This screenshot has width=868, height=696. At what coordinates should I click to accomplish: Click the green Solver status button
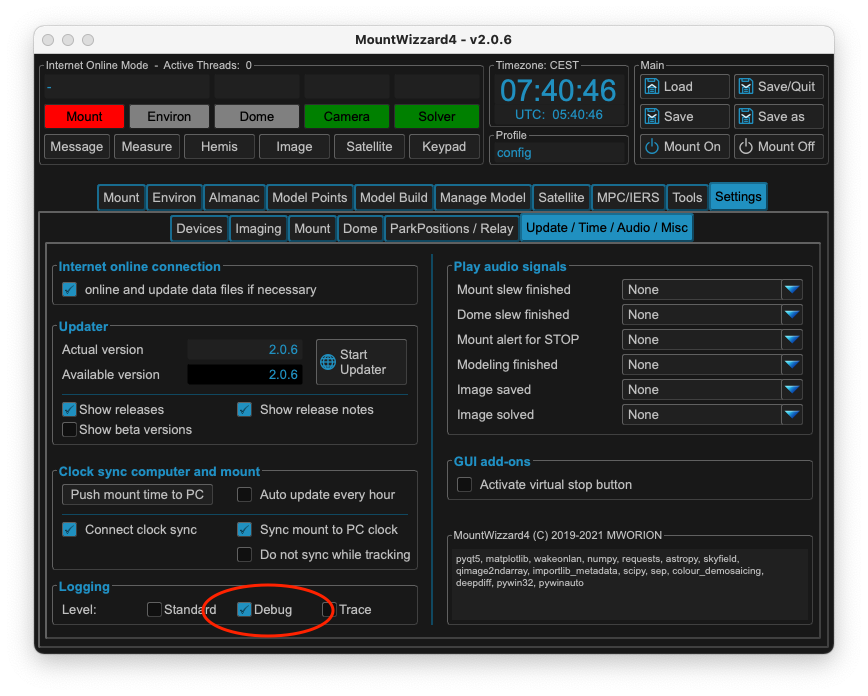coord(437,116)
